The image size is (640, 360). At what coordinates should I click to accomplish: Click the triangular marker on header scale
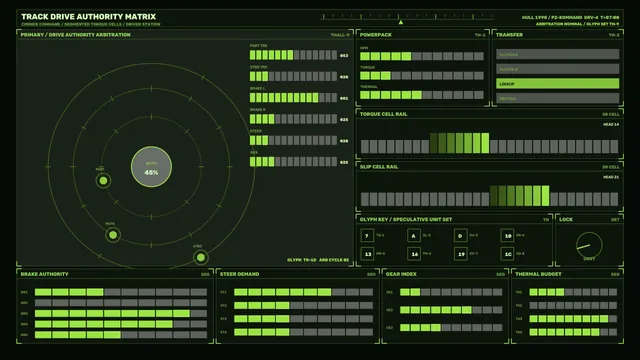coord(401,22)
